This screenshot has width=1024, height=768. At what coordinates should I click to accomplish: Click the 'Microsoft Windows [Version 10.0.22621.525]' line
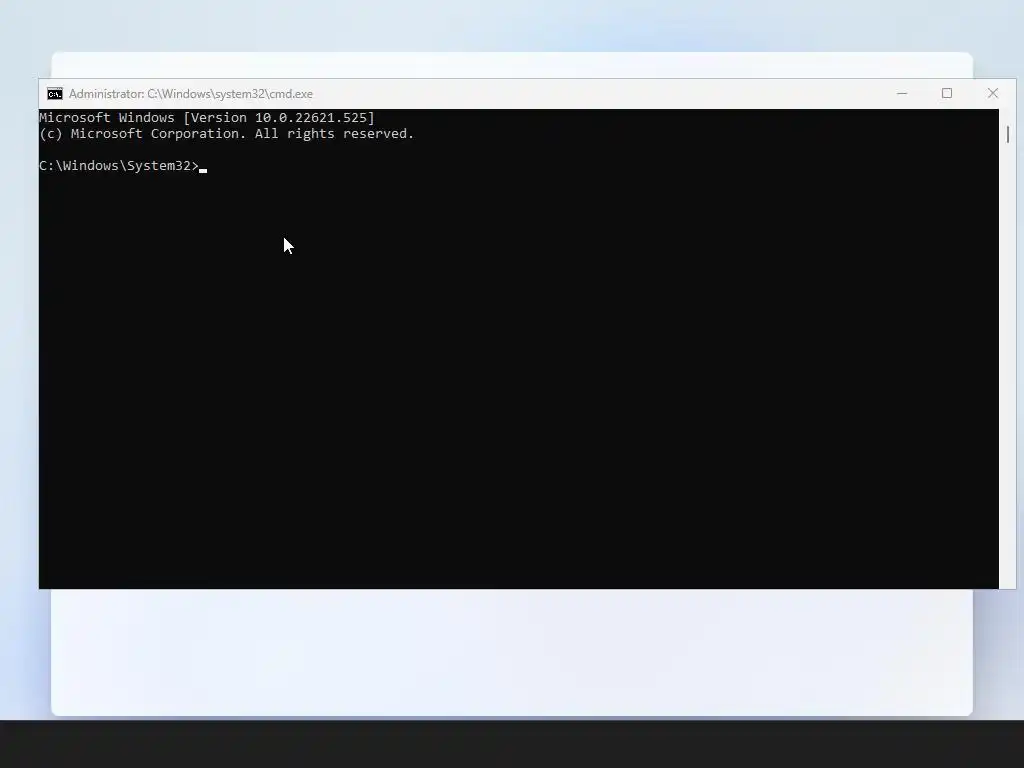point(207,118)
